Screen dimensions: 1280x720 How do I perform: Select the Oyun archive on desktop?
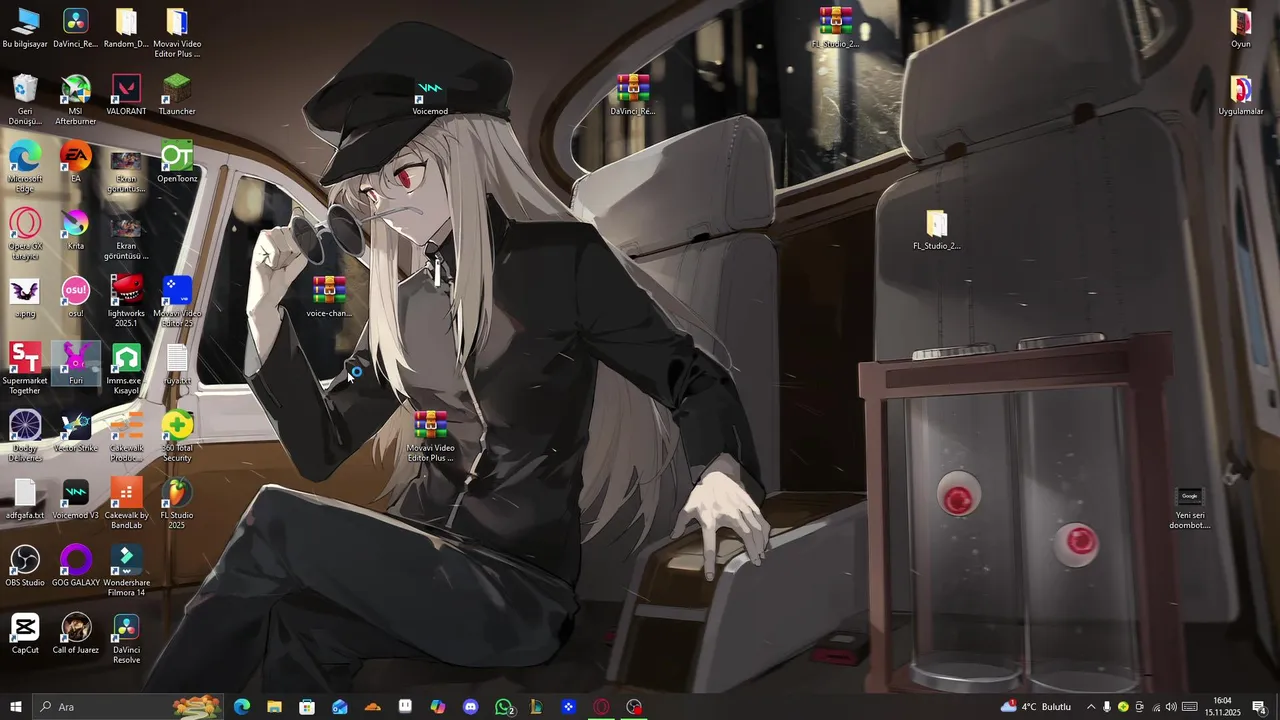1241,29
